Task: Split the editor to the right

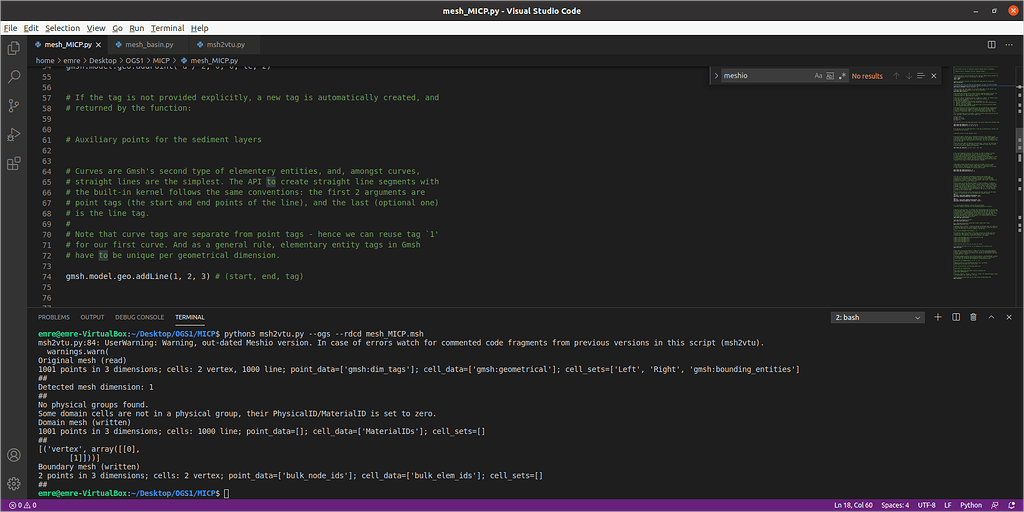Action: pos(991,44)
